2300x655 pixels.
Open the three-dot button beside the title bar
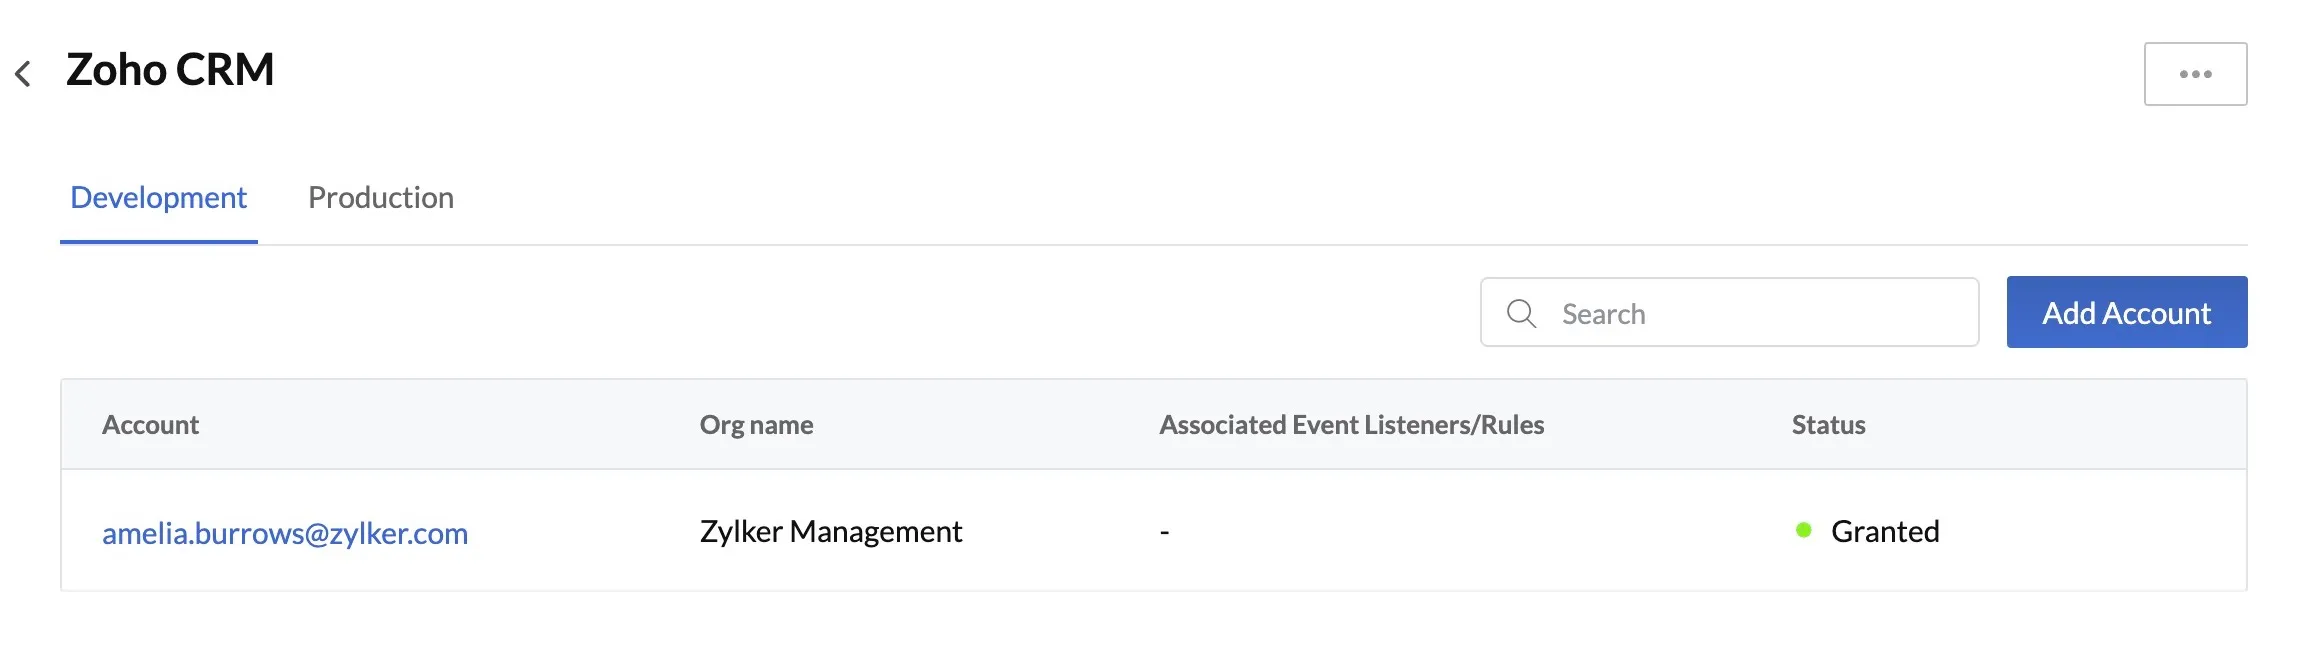point(2195,74)
